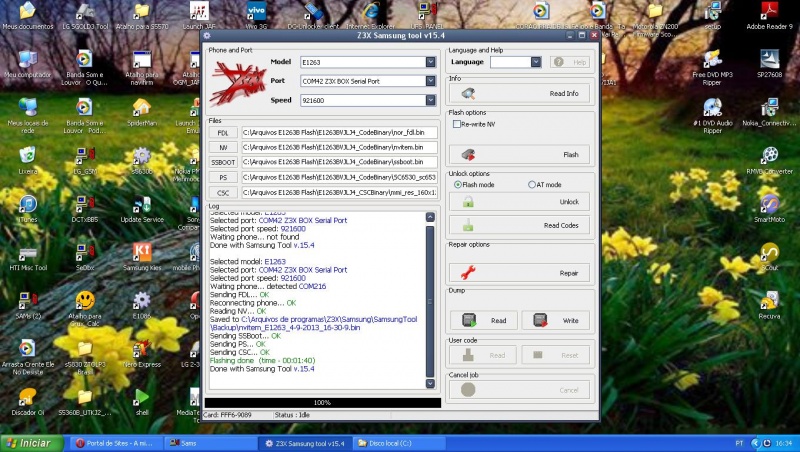Click the FDL file browse button
The width and height of the screenshot is (800, 452).
point(223,133)
